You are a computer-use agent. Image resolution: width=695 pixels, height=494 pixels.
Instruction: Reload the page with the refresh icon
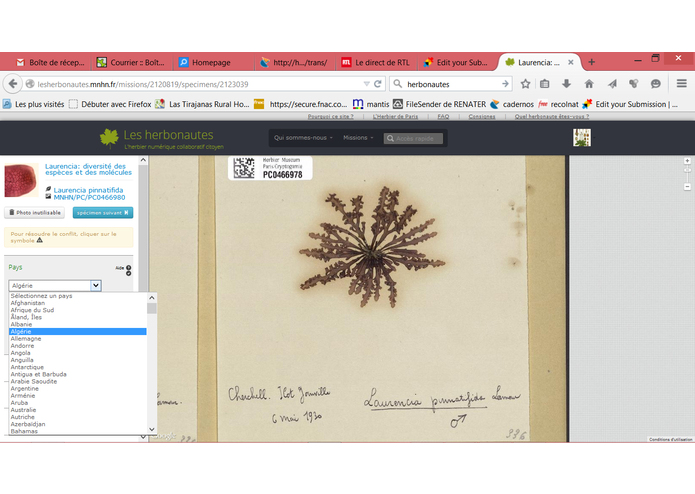click(378, 84)
